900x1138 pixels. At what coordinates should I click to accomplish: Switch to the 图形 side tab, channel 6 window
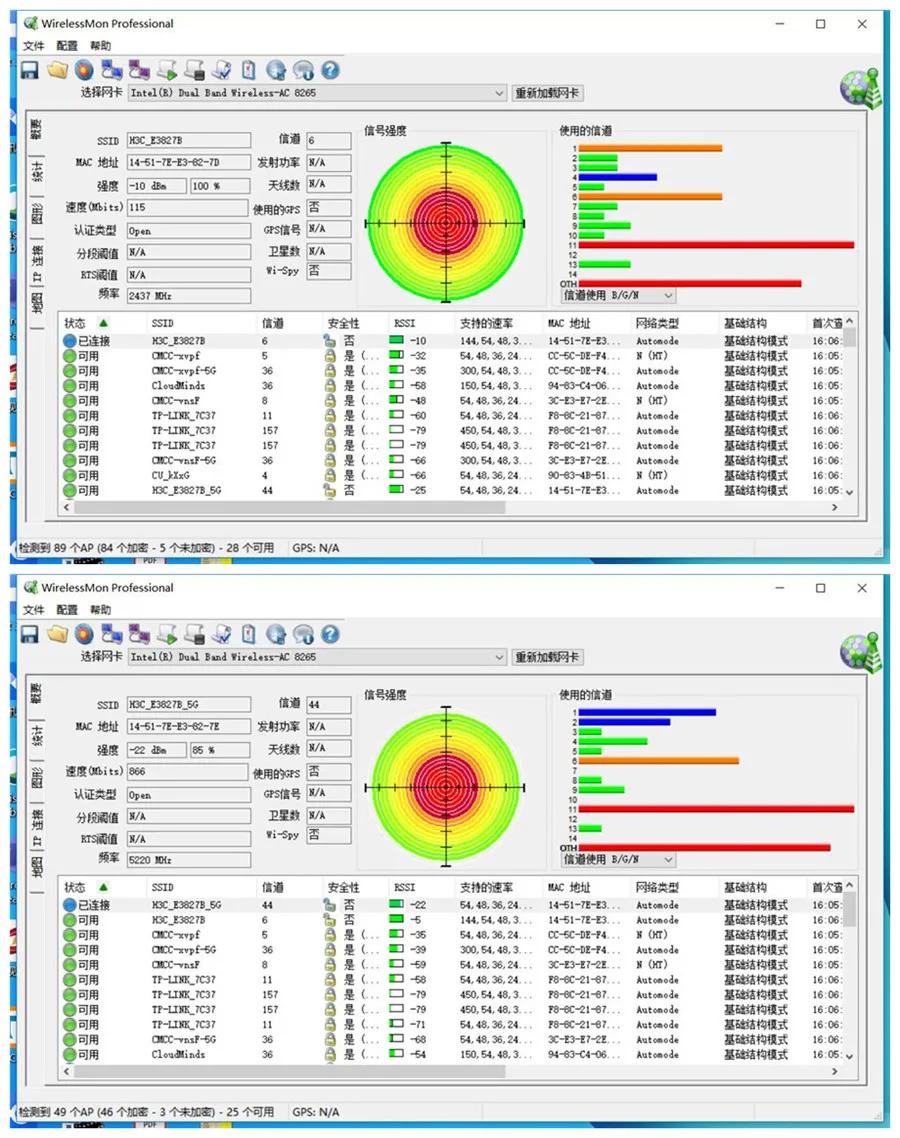[x=36, y=215]
